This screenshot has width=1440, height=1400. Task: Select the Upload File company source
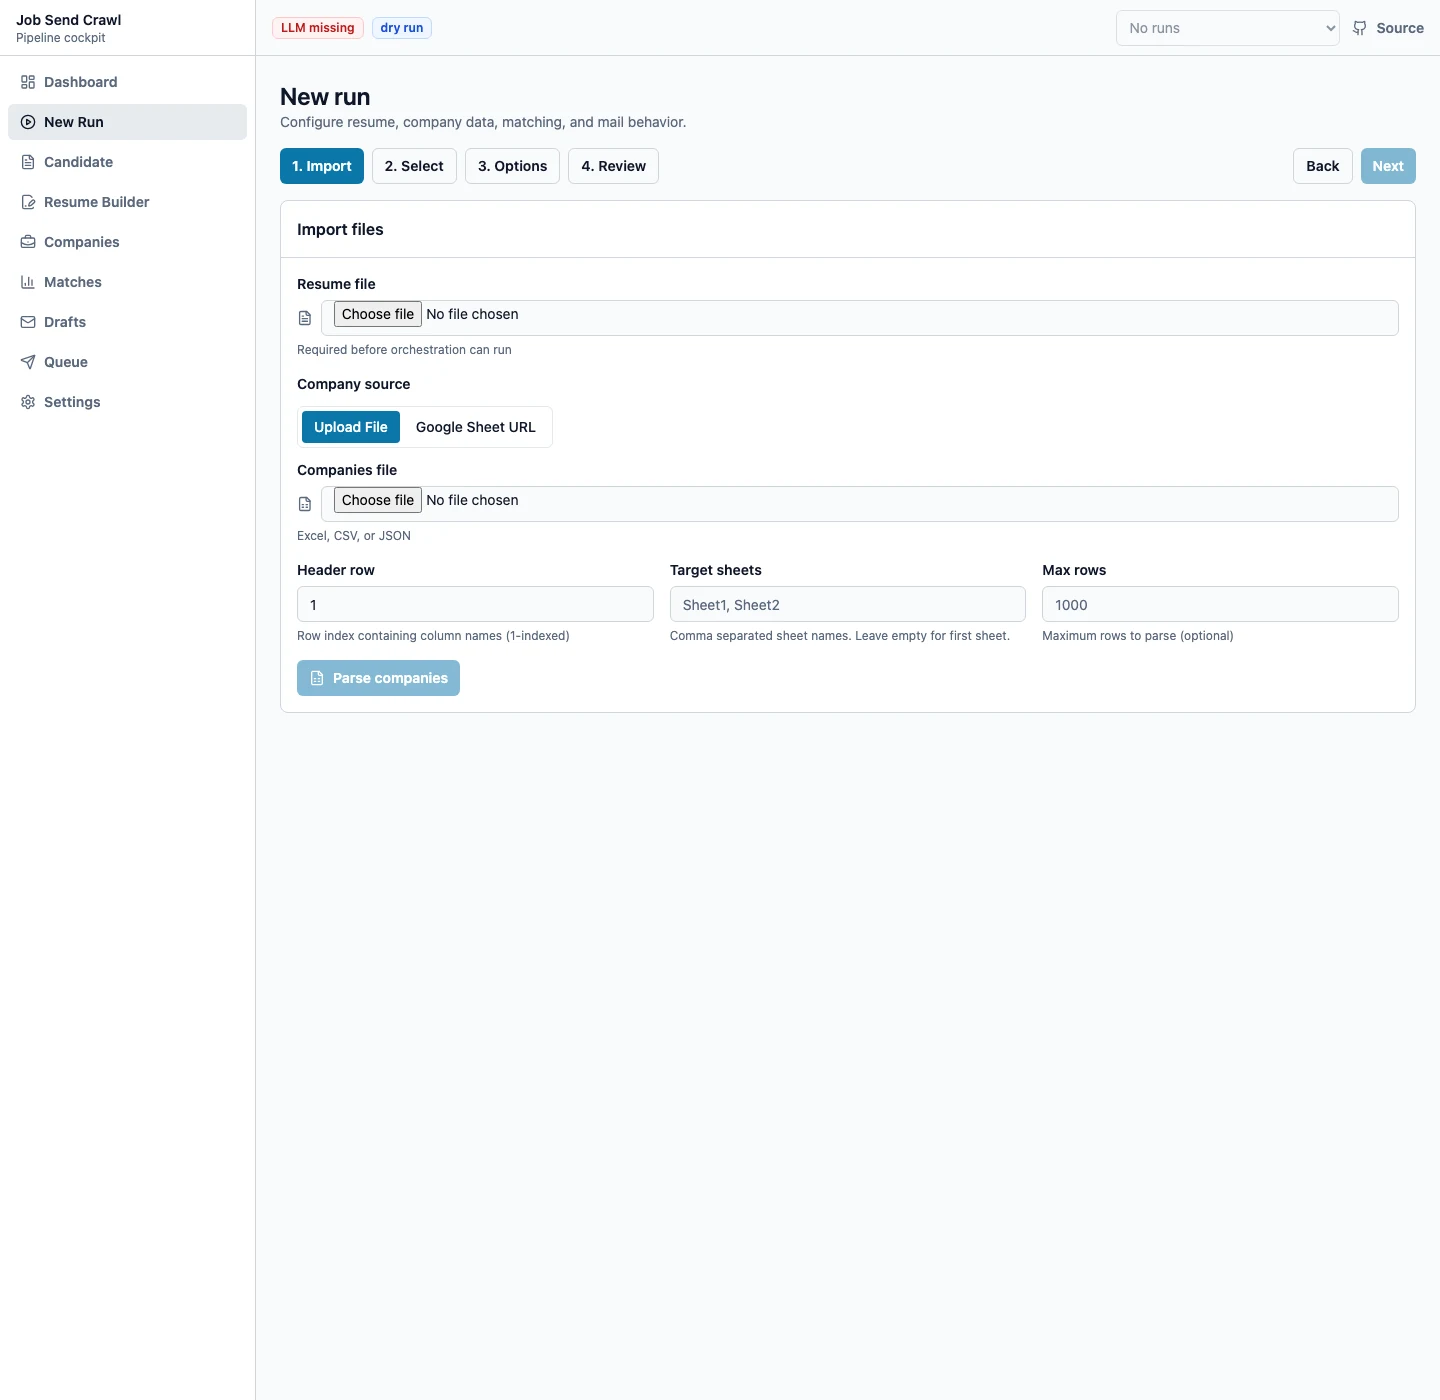click(x=351, y=427)
